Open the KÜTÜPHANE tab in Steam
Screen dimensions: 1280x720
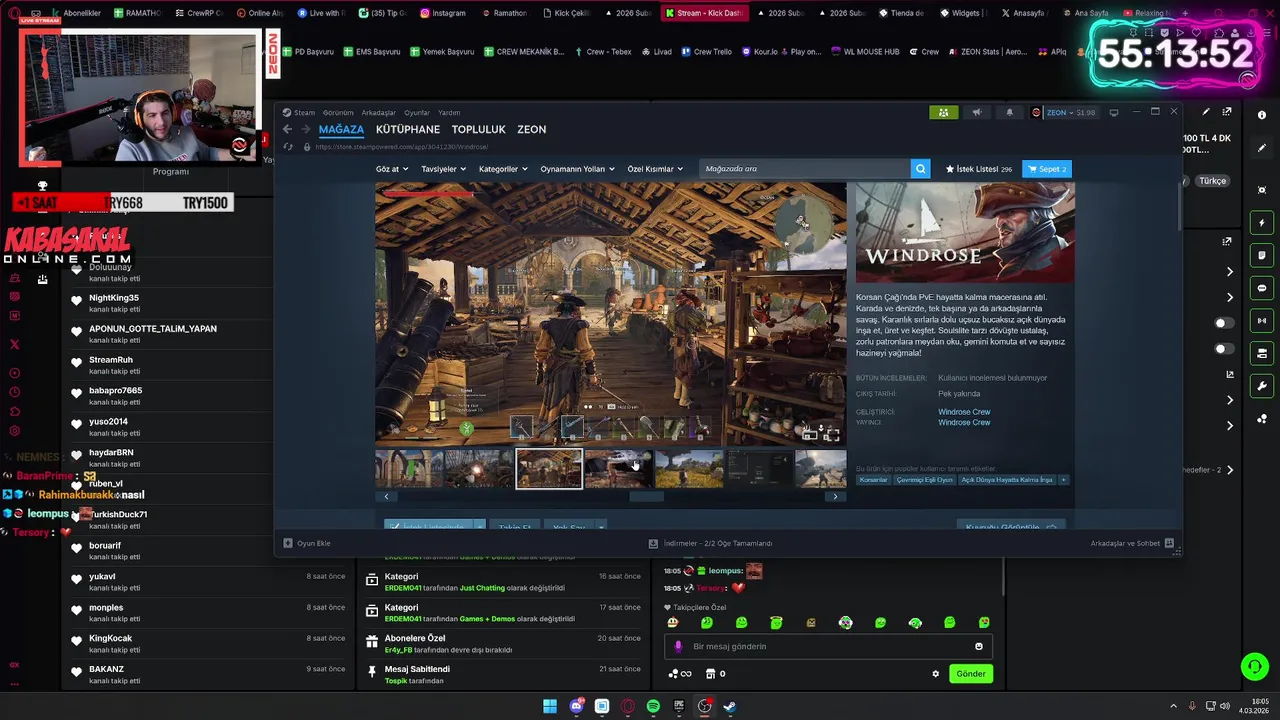coord(408,129)
